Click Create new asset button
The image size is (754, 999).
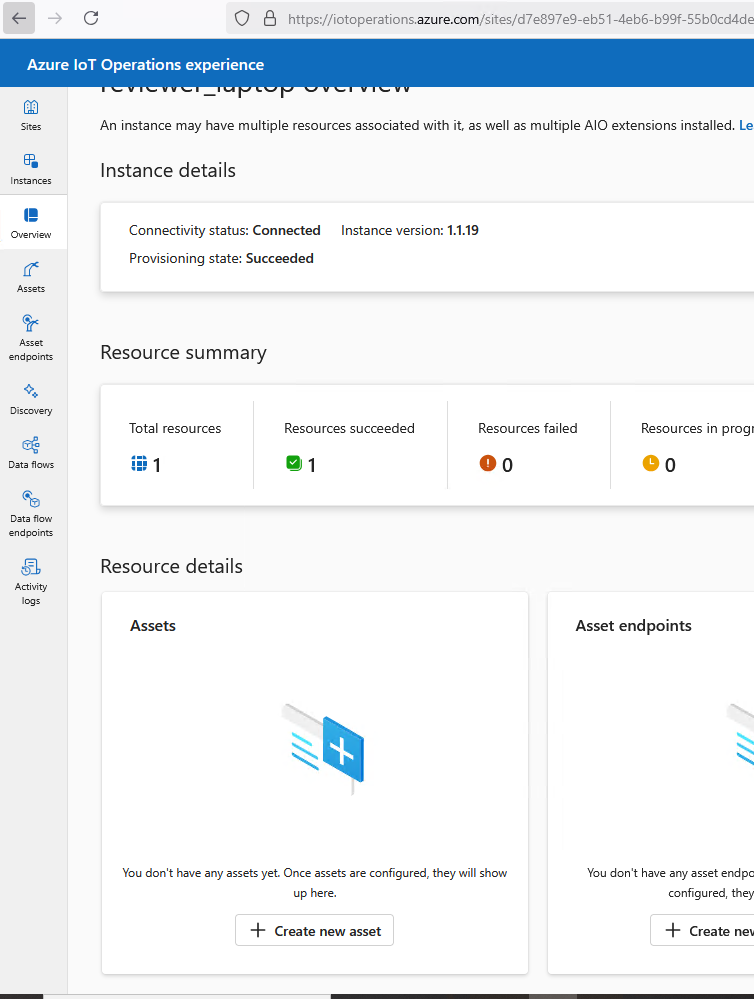(314, 931)
